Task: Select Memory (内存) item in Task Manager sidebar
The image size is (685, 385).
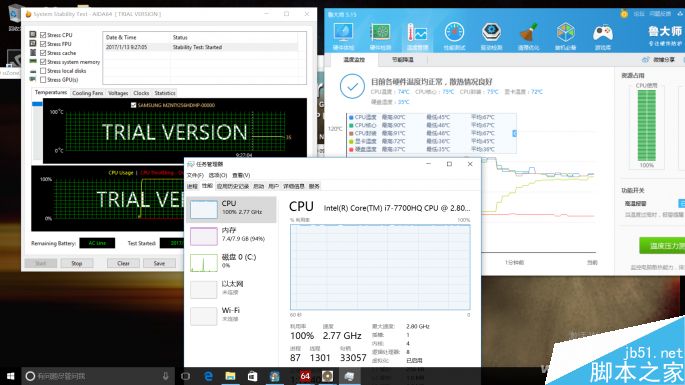Action: pos(232,236)
